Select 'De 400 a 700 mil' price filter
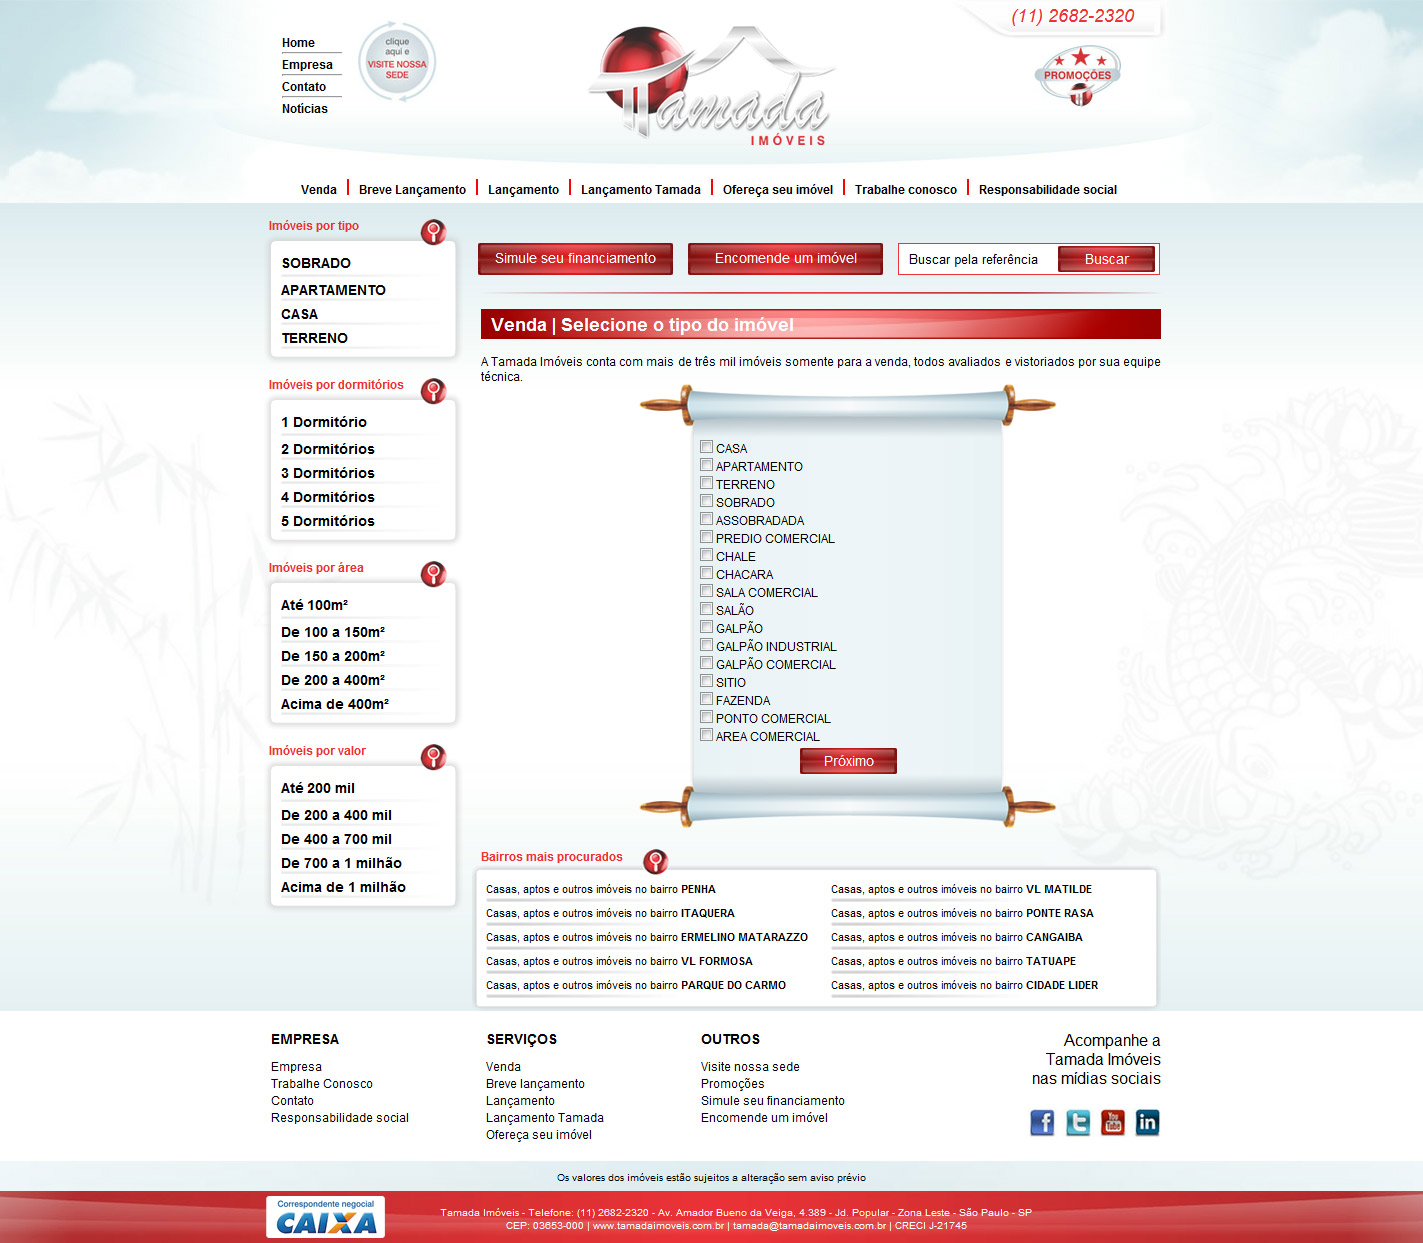Screen dimensions: 1423x1243 point(336,839)
